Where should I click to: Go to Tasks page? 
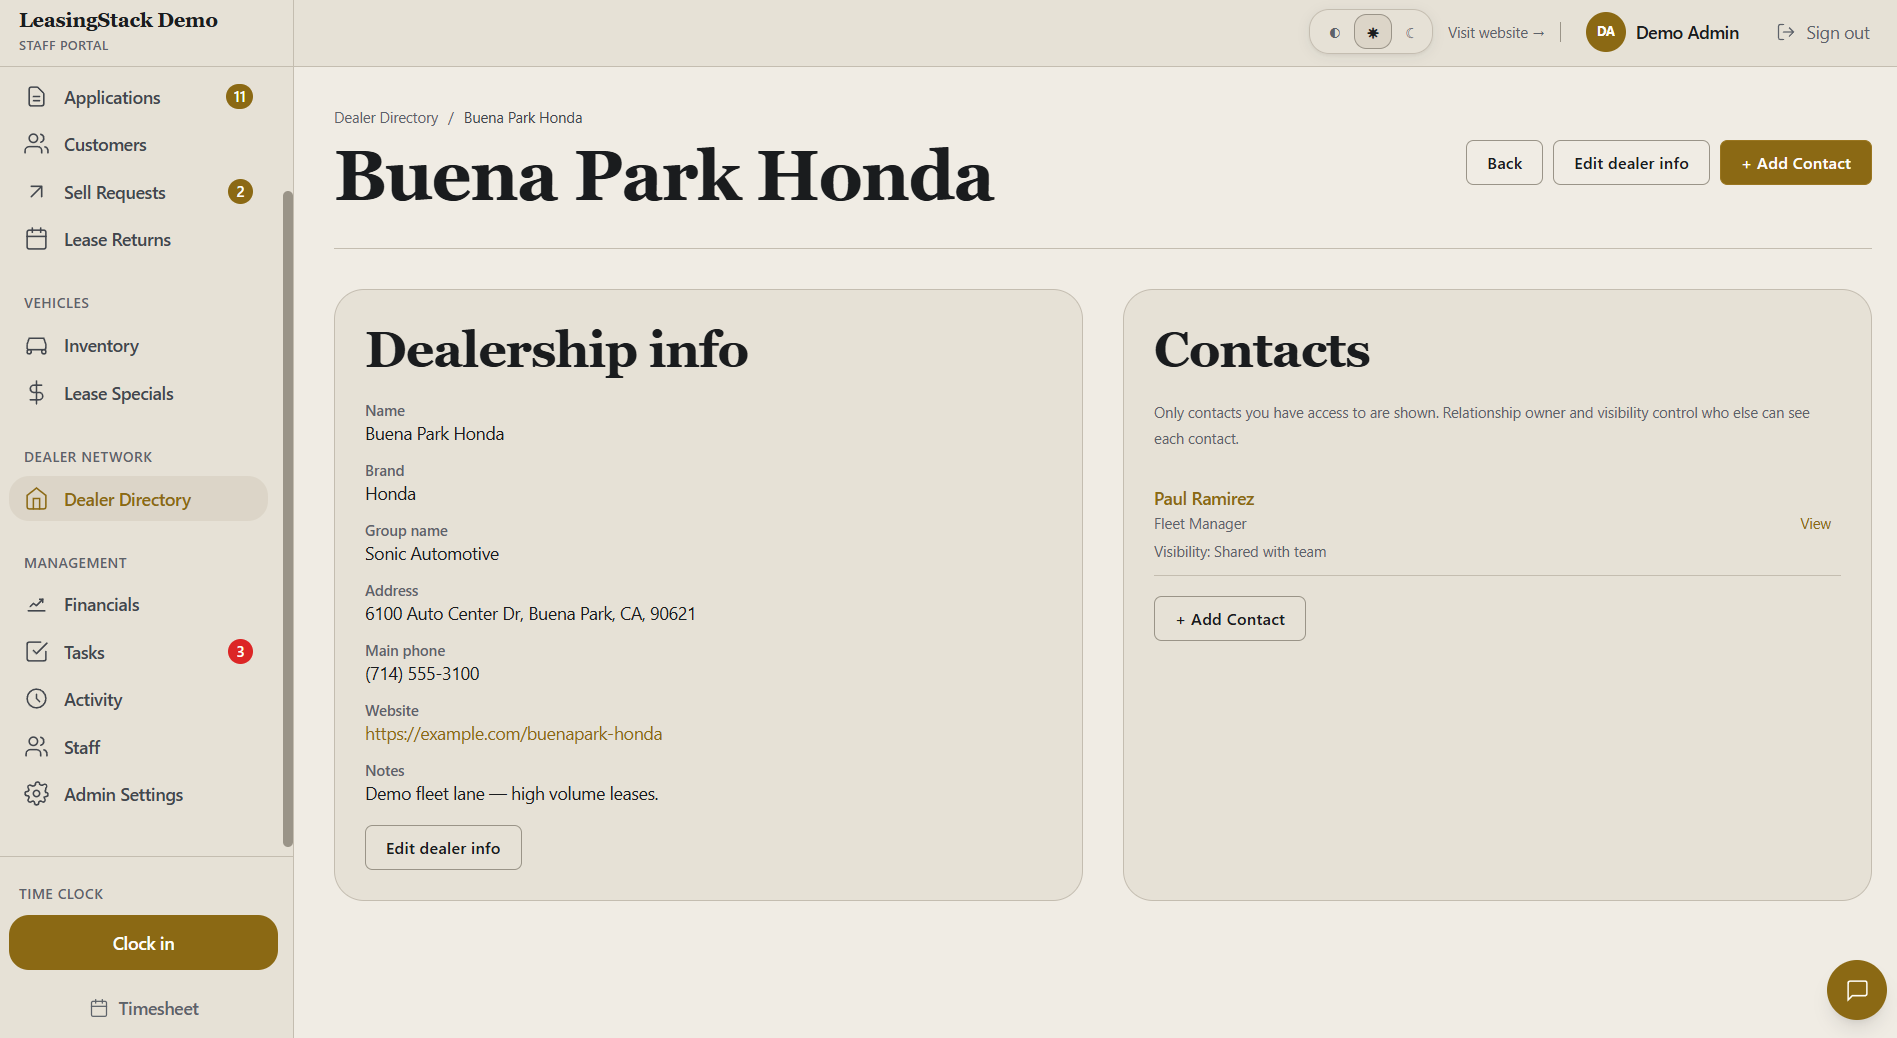[x=139, y=652]
